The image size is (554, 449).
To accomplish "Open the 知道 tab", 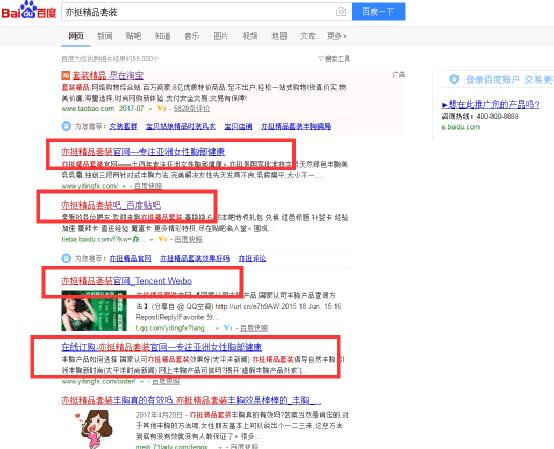I will point(163,36).
